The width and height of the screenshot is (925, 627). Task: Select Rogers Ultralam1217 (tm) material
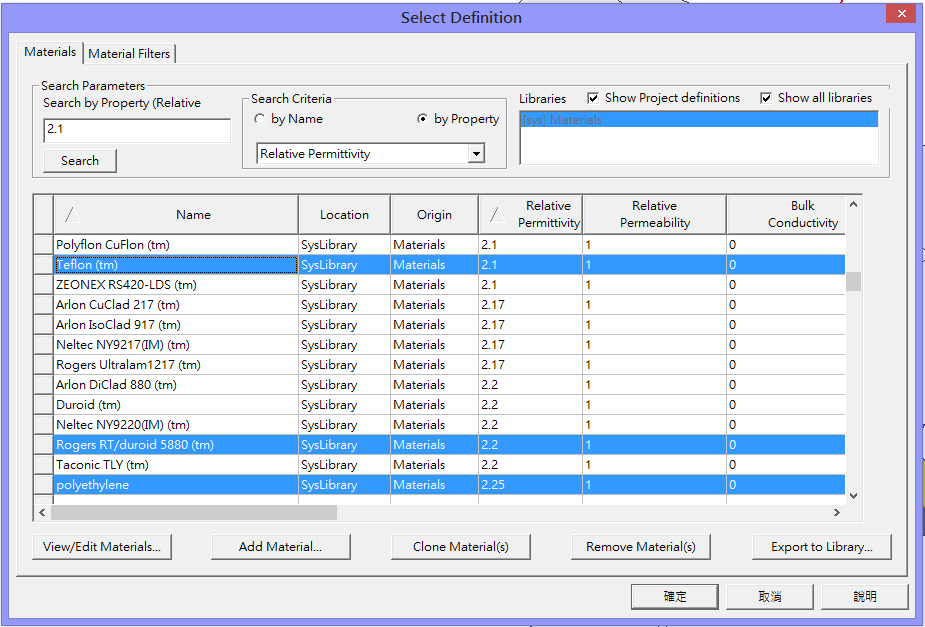[176, 365]
